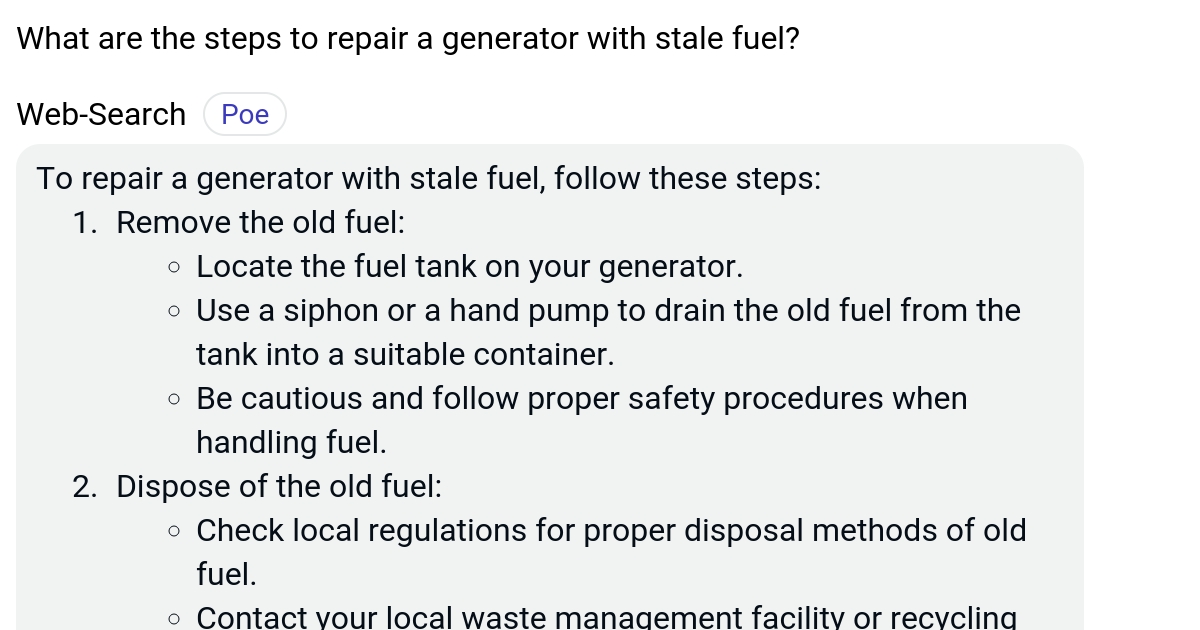Click the Poe badge beside Web-Search
The height and width of the screenshot is (630, 1200).
click(x=245, y=114)
